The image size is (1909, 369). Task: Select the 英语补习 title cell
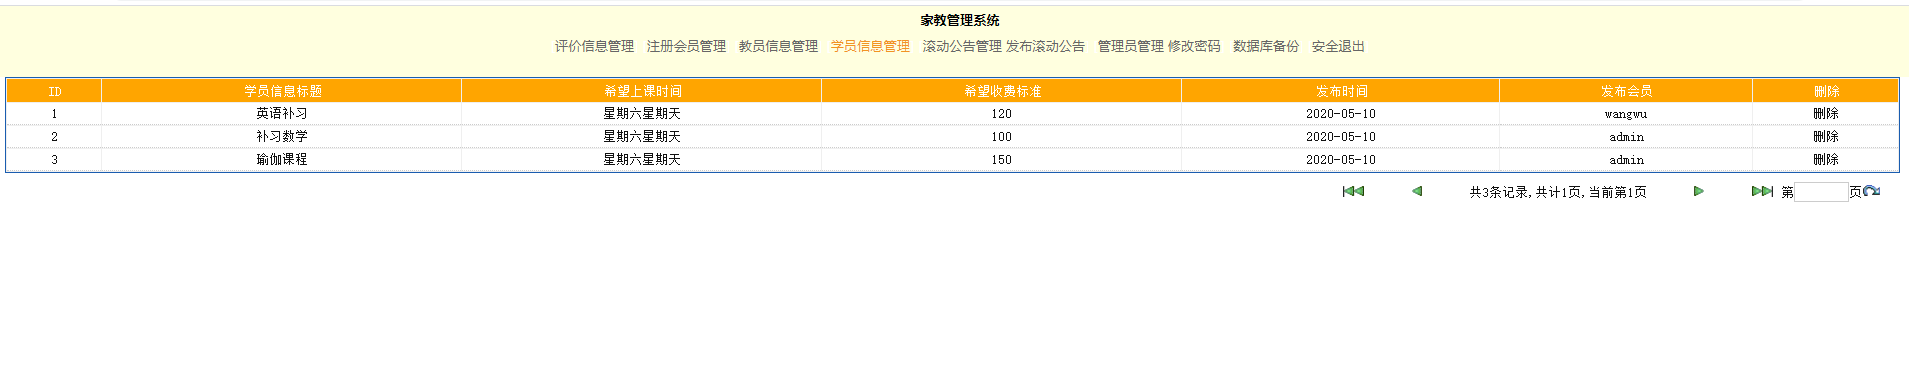coord(282,113)
